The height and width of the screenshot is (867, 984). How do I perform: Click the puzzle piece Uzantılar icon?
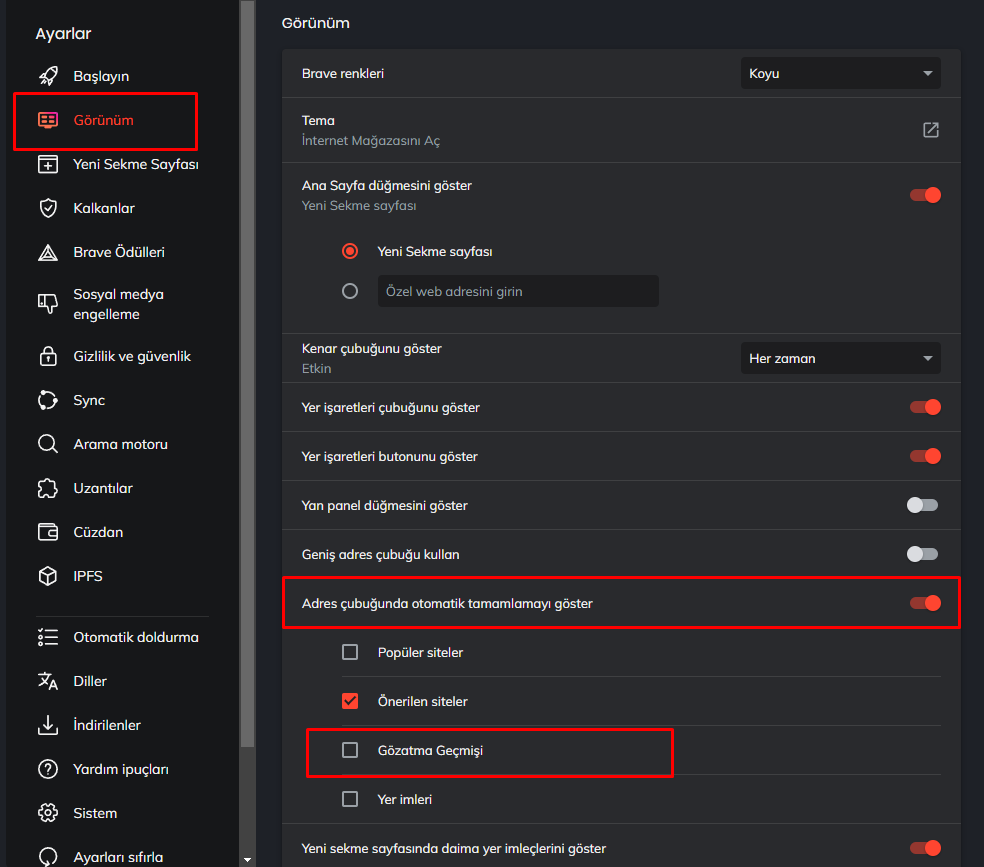48,488
